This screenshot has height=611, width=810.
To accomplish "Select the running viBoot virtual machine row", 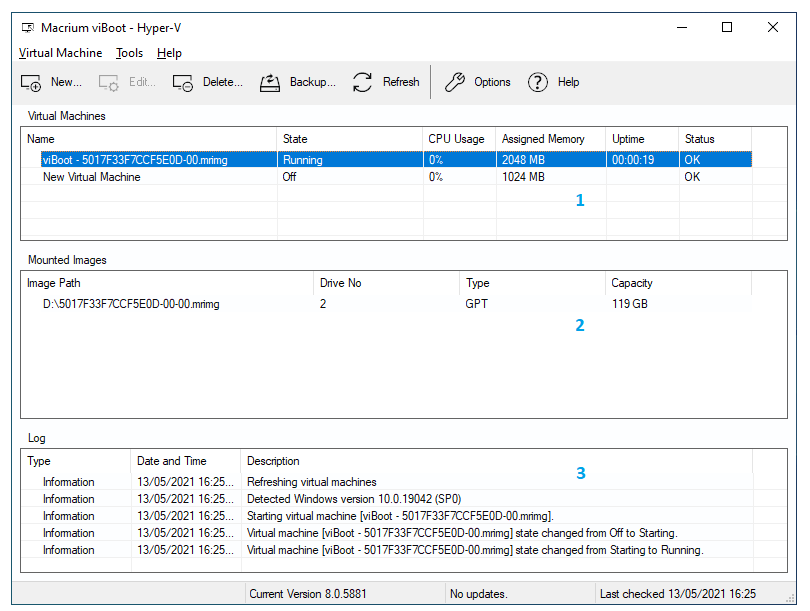I will click(x=146, y=159).
